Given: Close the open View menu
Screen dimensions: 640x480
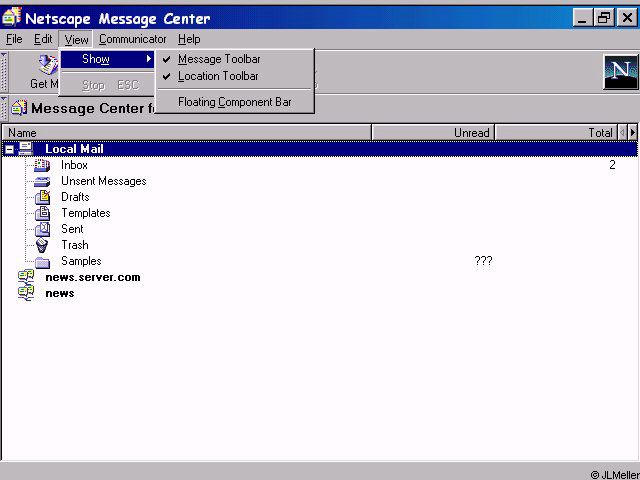Looking at the screenshot, I should click(x=76, y=40).
